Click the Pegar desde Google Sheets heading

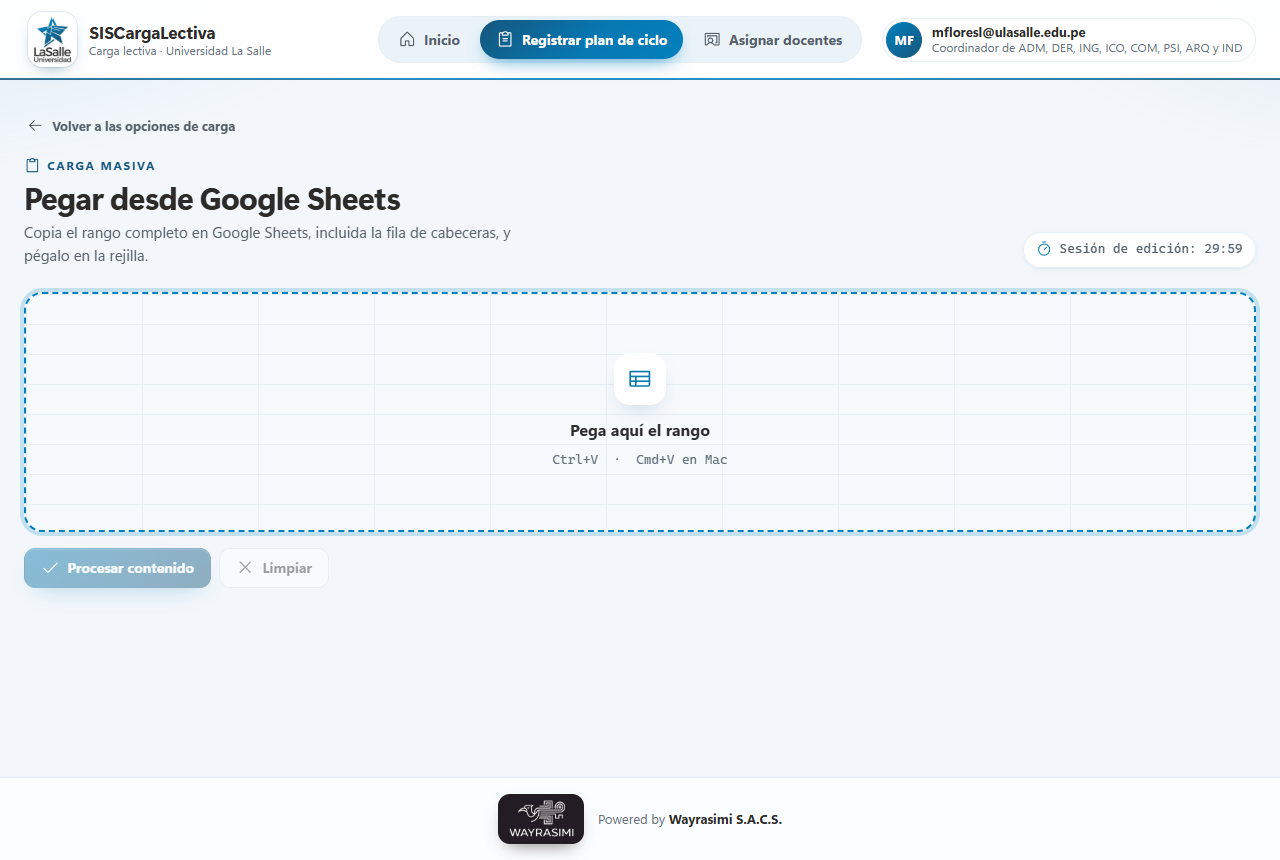[x=212, y=200]
